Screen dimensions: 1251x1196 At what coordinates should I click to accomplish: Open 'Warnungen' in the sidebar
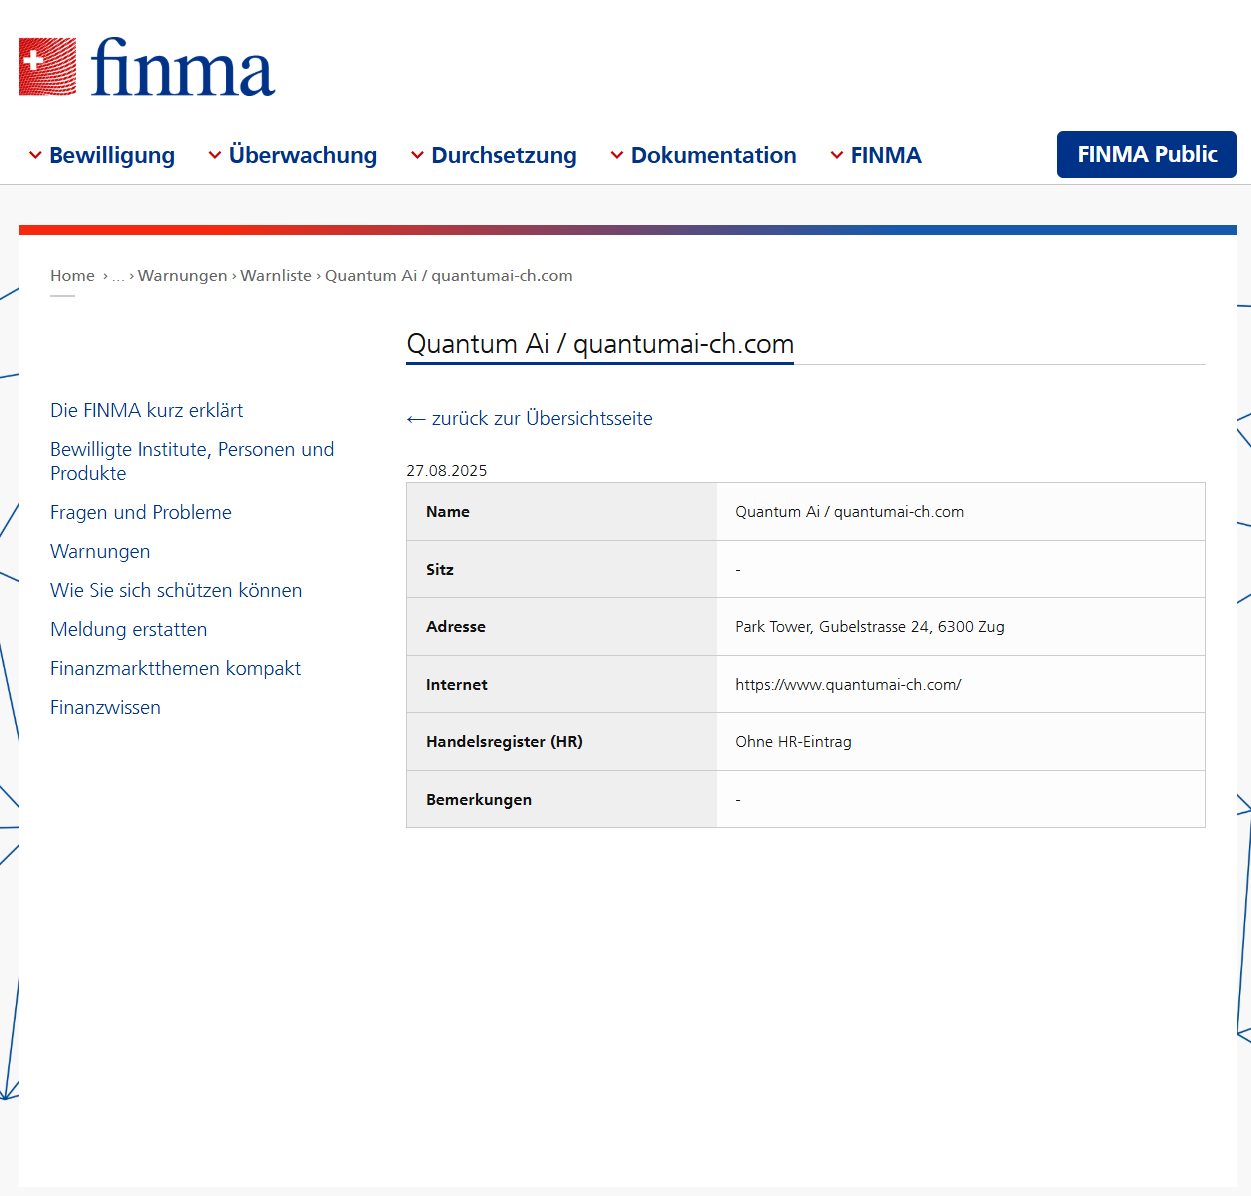(x=100, y=551)
